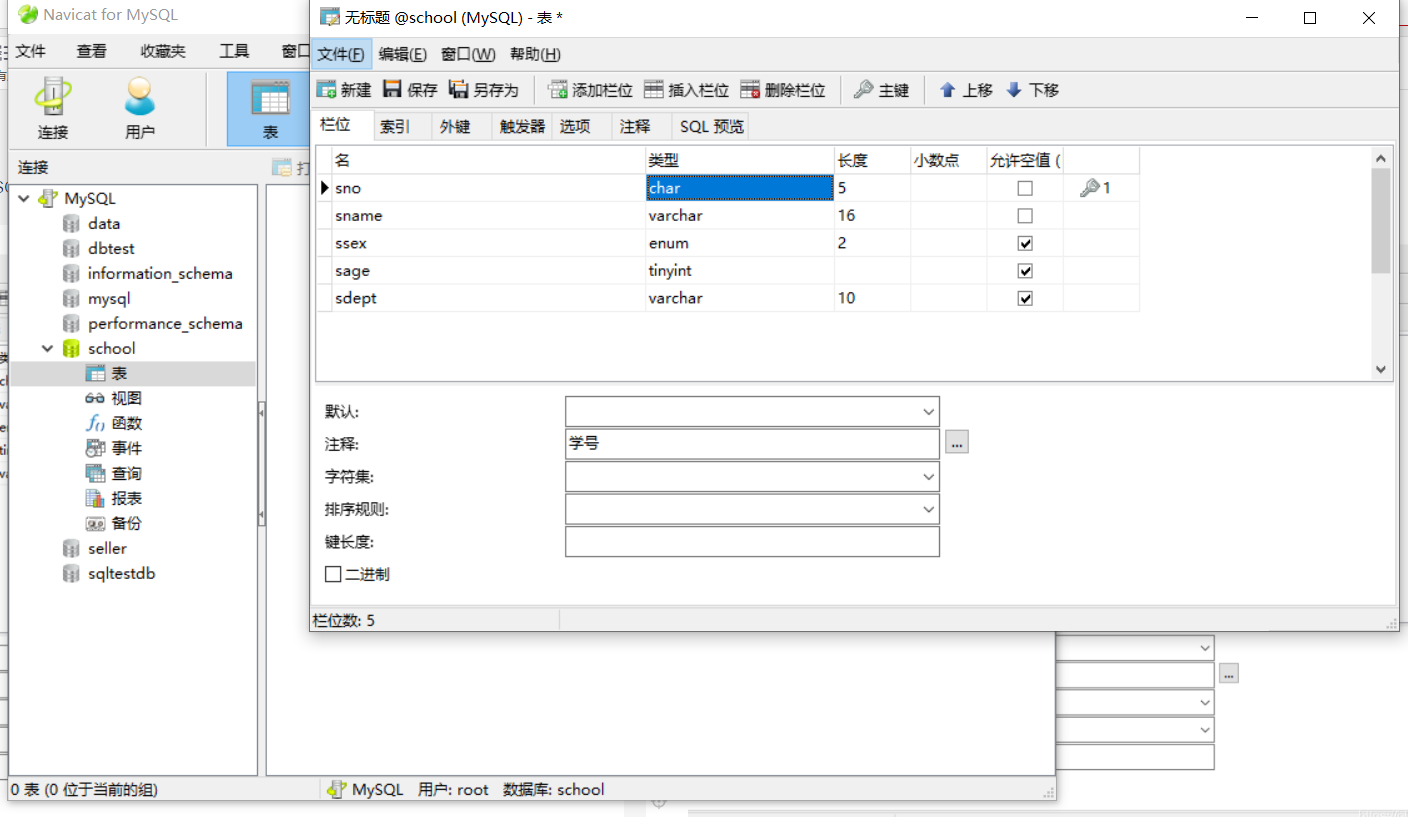
Task: Switch to the 注释 tab
Action: [x=635, y=126]
